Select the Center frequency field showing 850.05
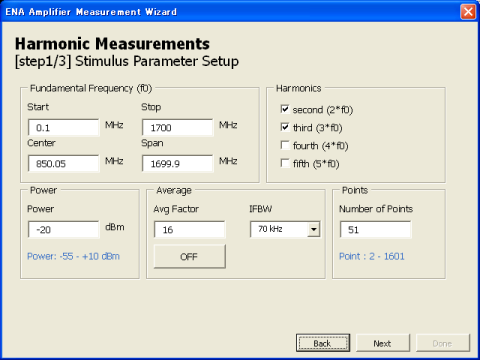480x360 pixels. coord(63,164)
